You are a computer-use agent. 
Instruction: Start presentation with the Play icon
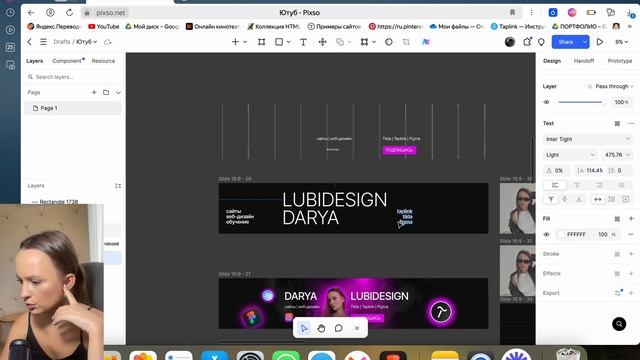tap(600, 42)
